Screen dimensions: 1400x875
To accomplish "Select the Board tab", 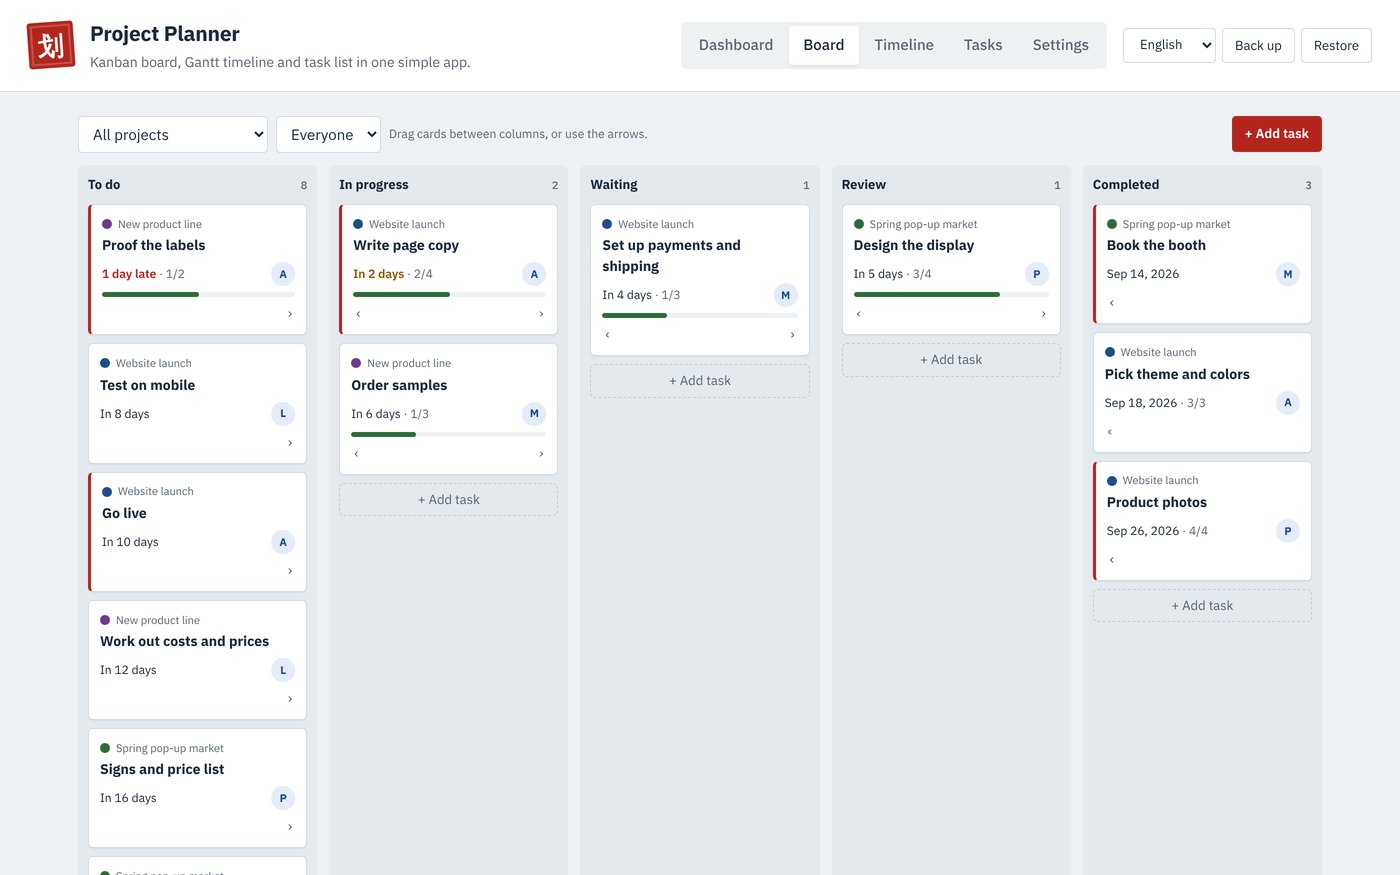I will tap(824, 45).
